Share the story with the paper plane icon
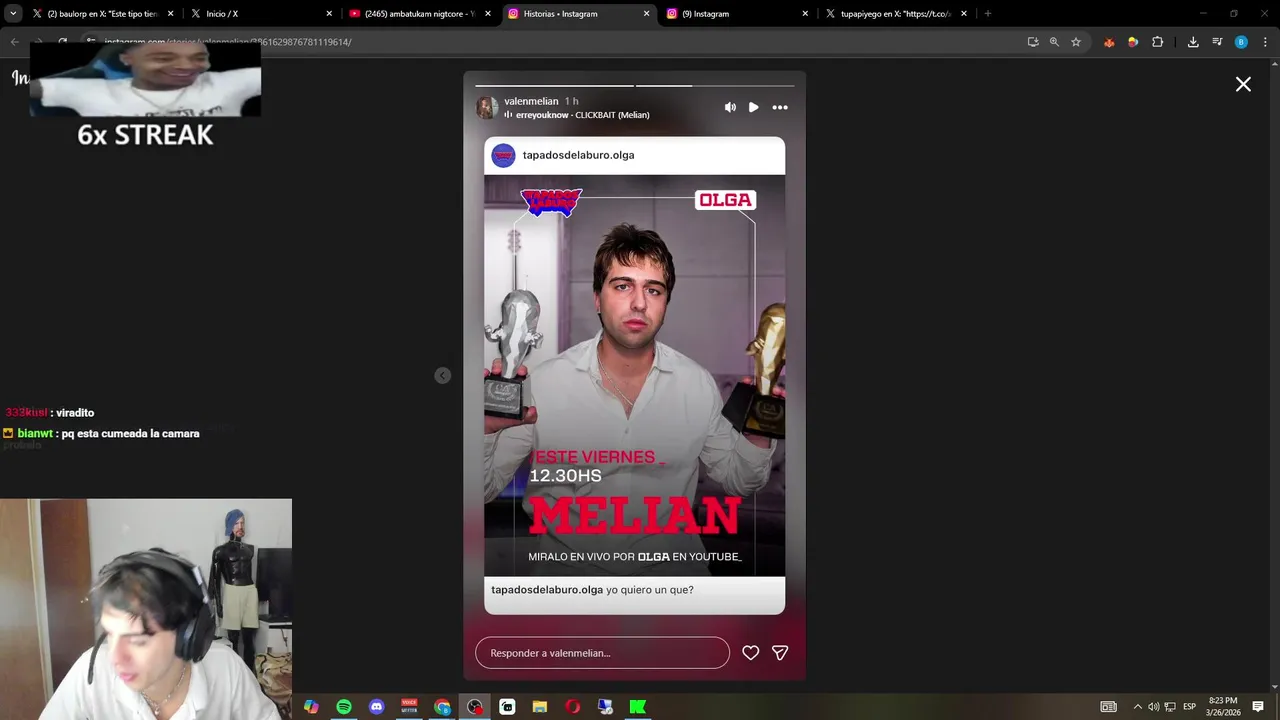The width and height of the screenshot is (1280, 720). click(x=780, y=653)
